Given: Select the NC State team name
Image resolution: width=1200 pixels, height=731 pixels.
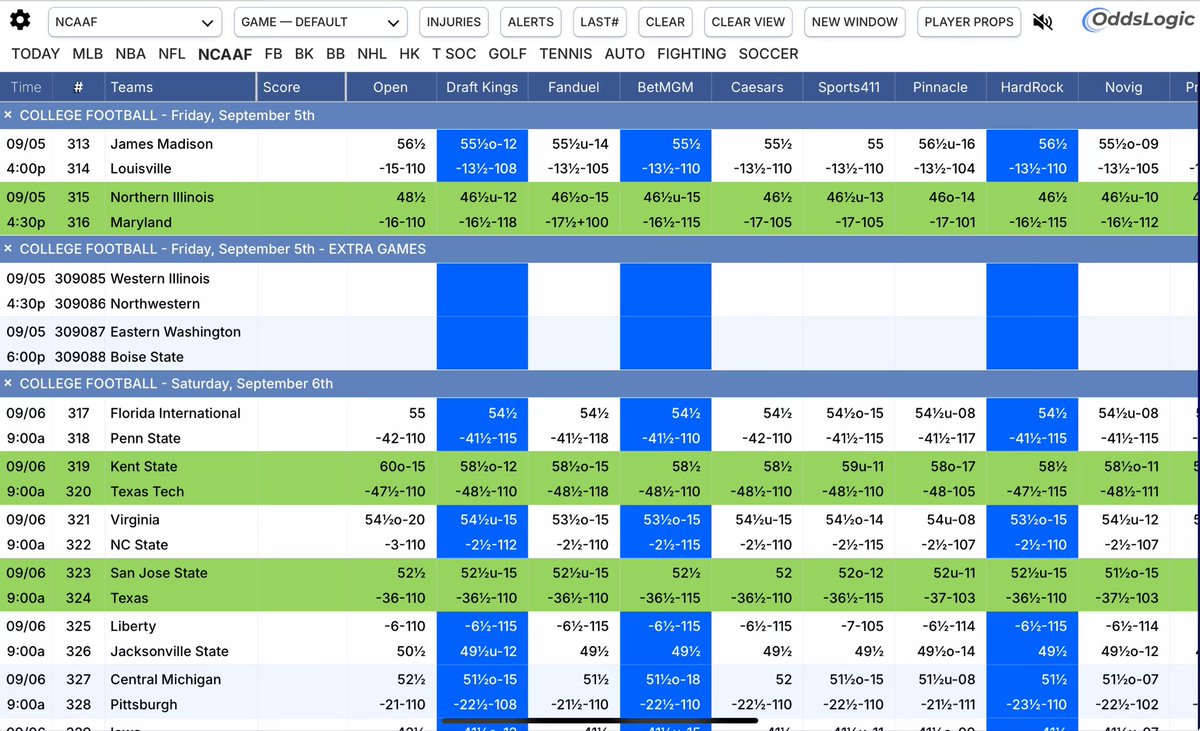Looking at the screenshot, I should point(139,545).
